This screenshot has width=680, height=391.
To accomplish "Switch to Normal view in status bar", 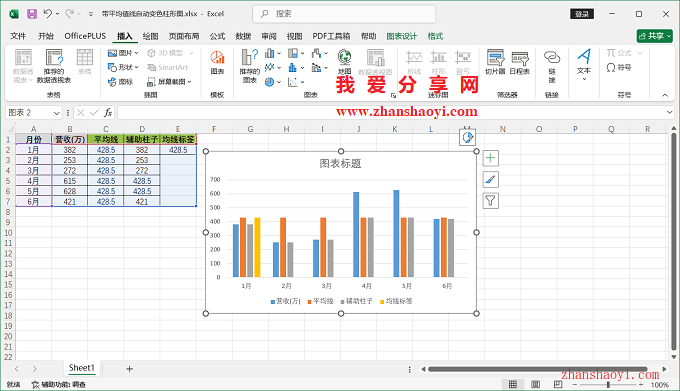I will tap(513, 384).
